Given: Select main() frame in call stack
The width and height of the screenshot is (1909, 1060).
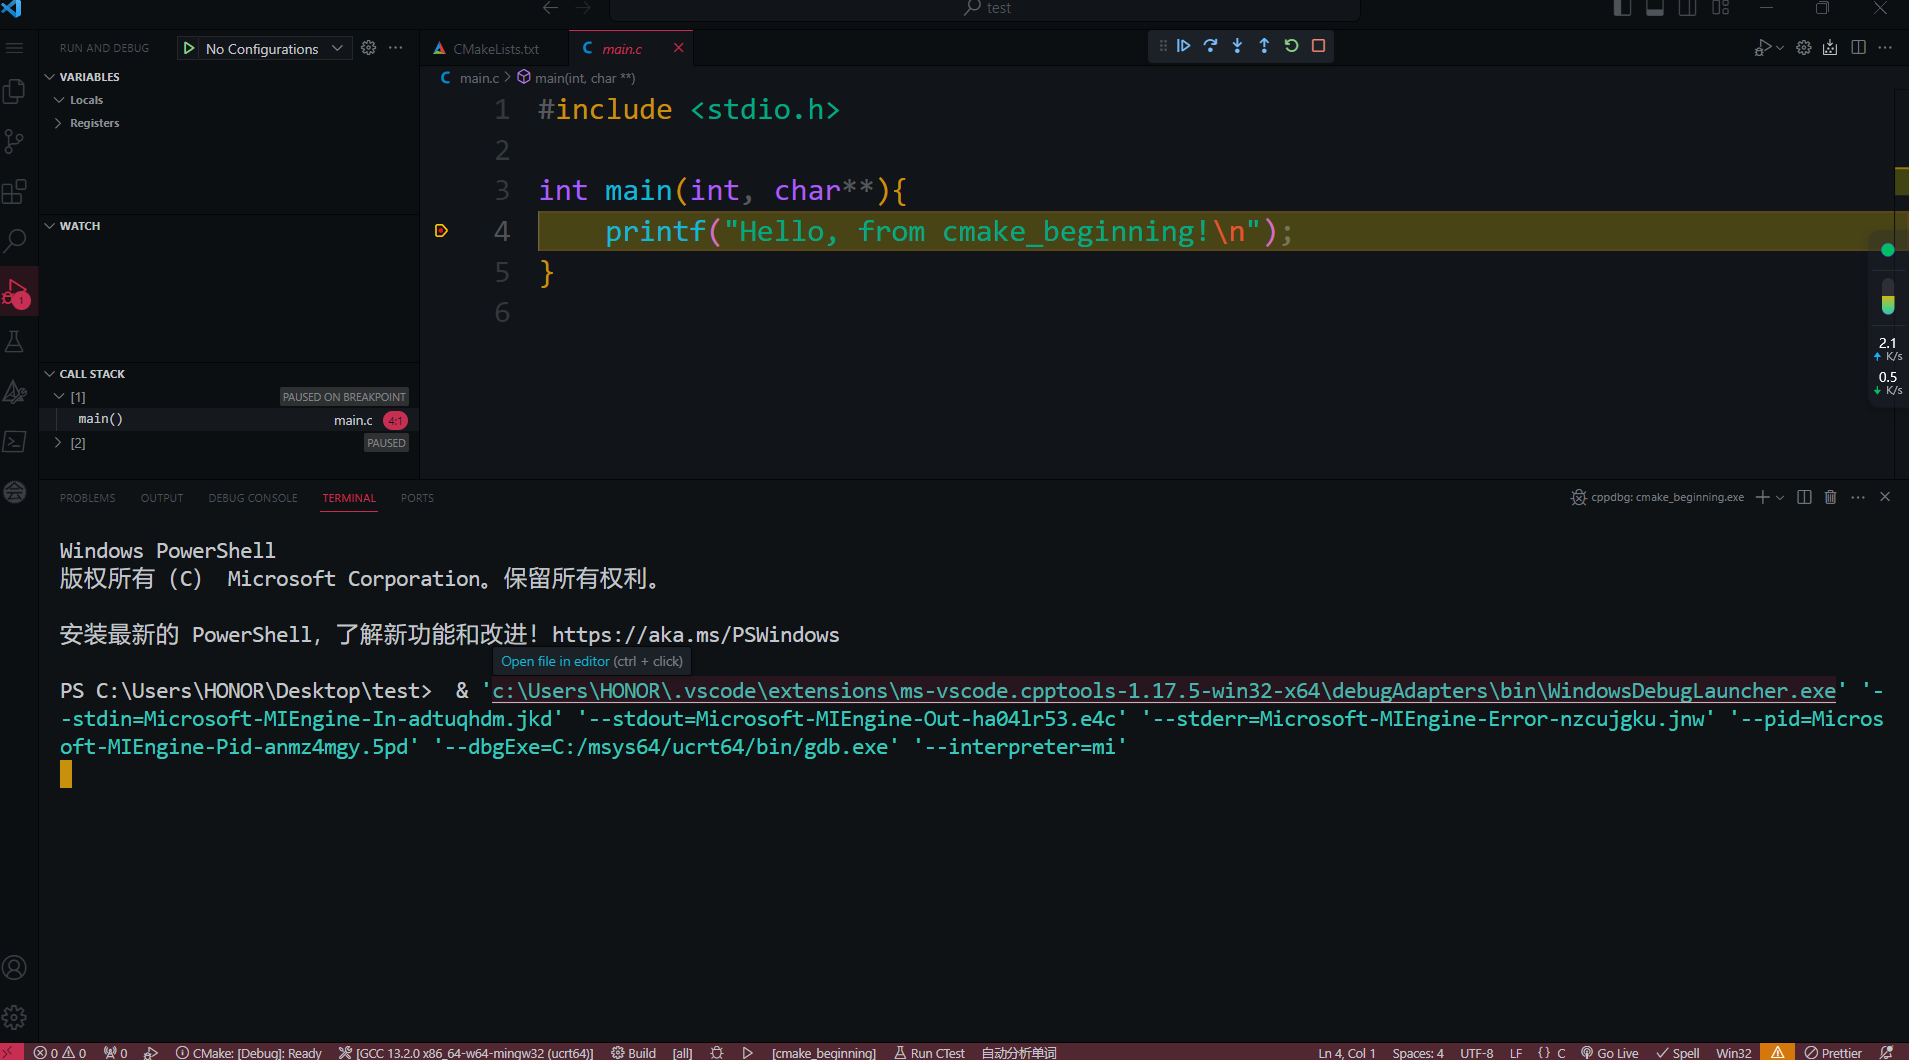Looking at the screenshot, I should tap(229, 420).
